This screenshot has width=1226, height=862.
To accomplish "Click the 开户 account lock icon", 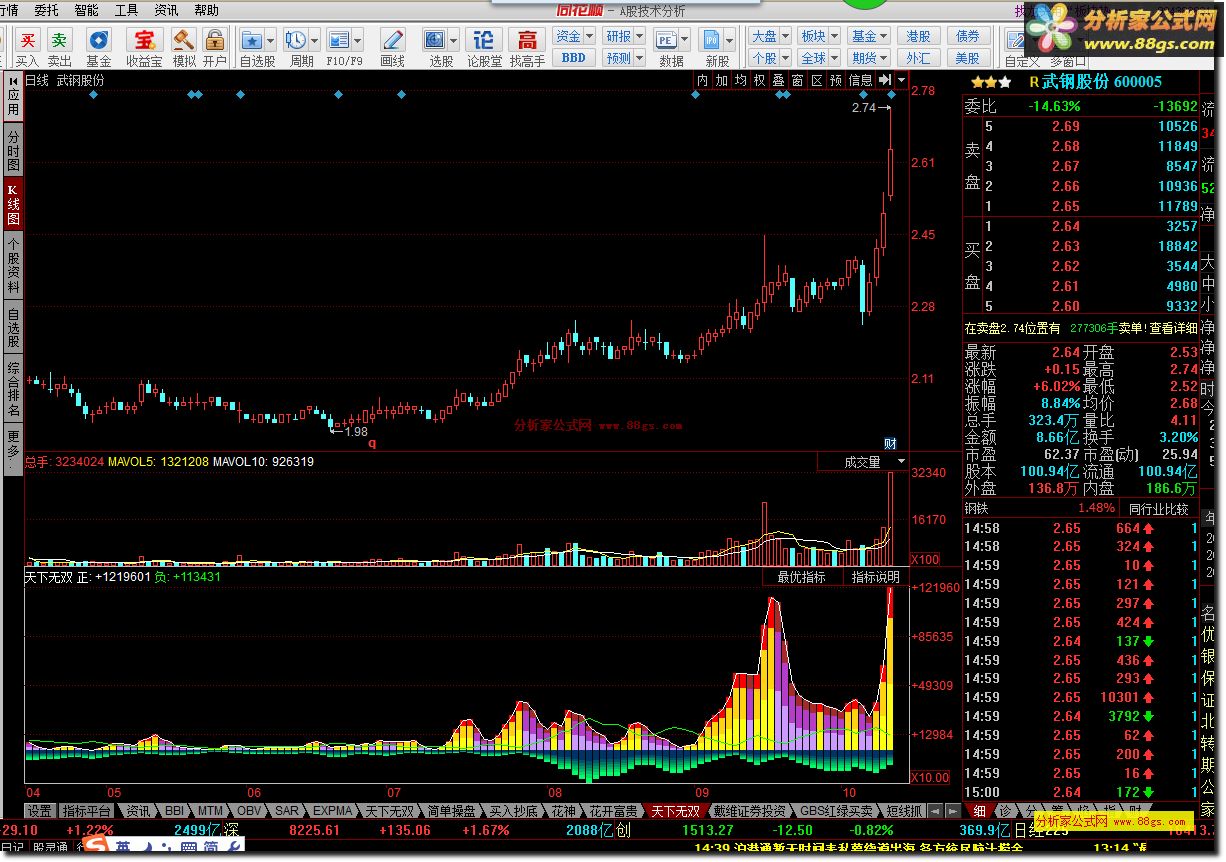I will pos(214,40).
